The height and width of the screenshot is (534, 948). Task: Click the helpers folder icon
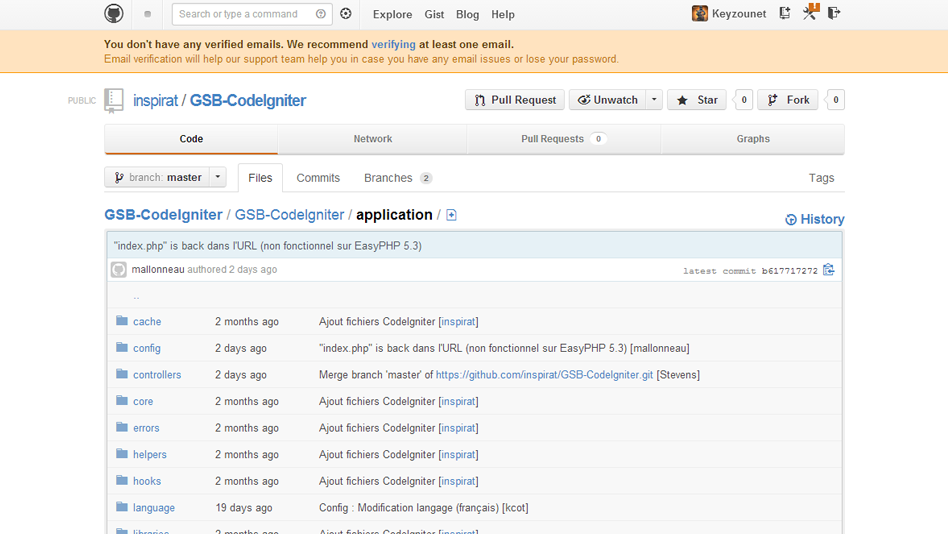[122, 454]
